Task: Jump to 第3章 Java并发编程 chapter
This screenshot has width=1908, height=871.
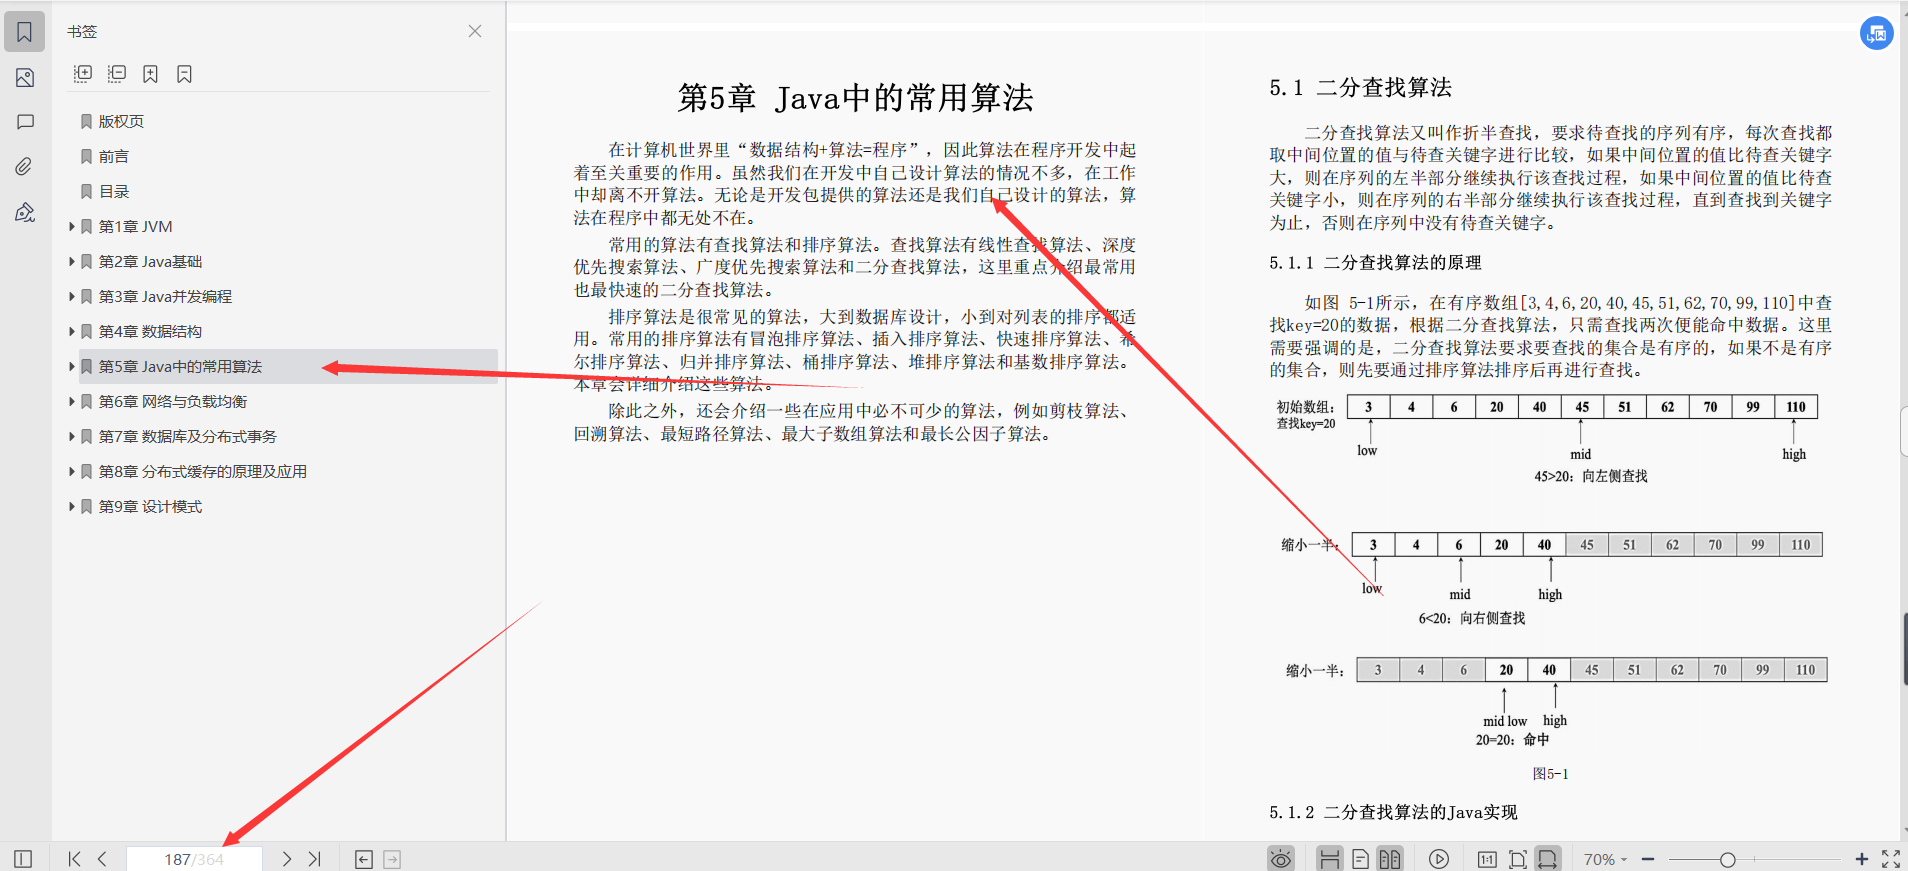Action: pyautogui.click(x=165, y=296)
